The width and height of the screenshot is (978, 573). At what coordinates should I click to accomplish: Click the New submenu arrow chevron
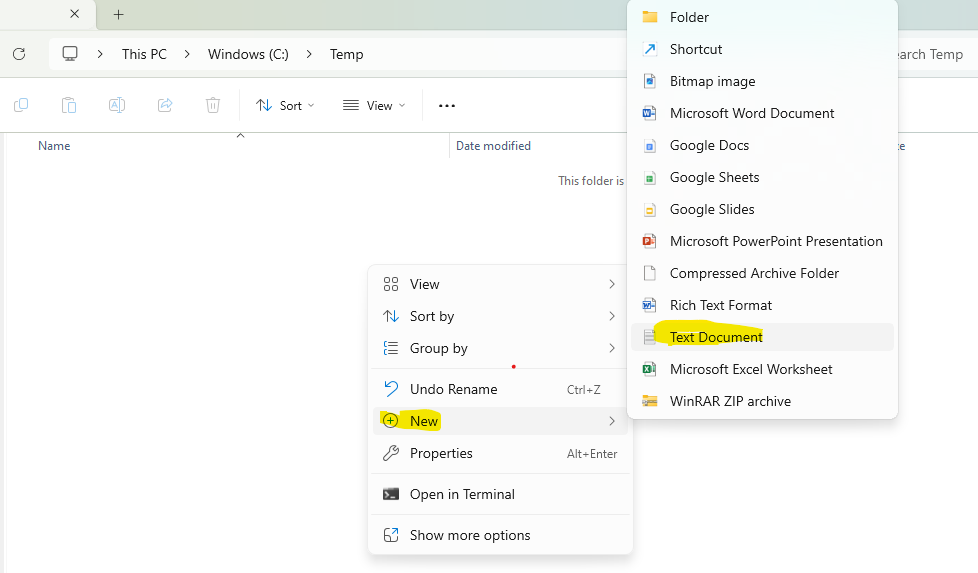612,421
